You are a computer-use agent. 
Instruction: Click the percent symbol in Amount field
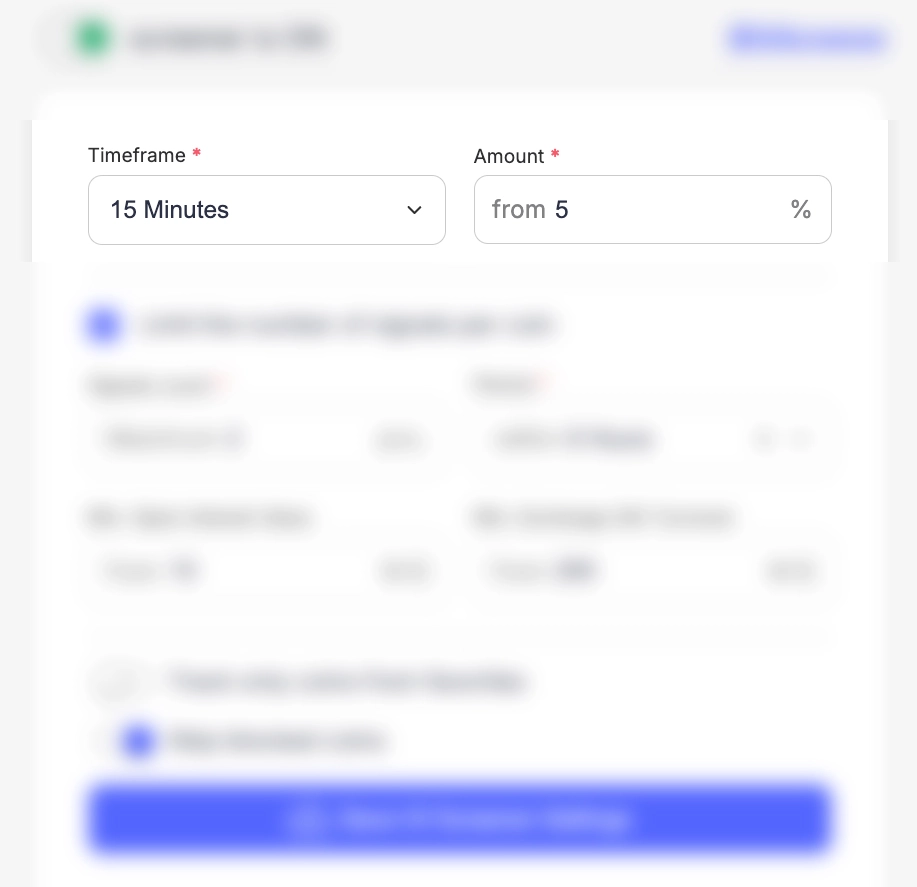tap(800, 210)
